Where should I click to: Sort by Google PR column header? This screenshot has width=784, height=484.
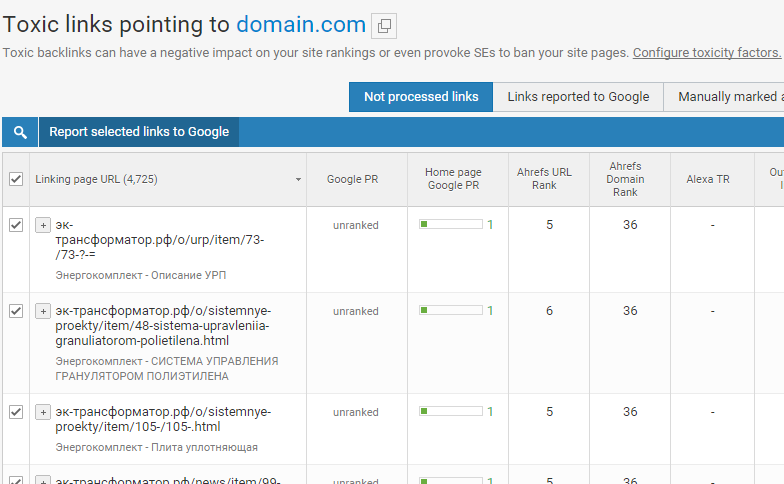click(x=352, y=179)
